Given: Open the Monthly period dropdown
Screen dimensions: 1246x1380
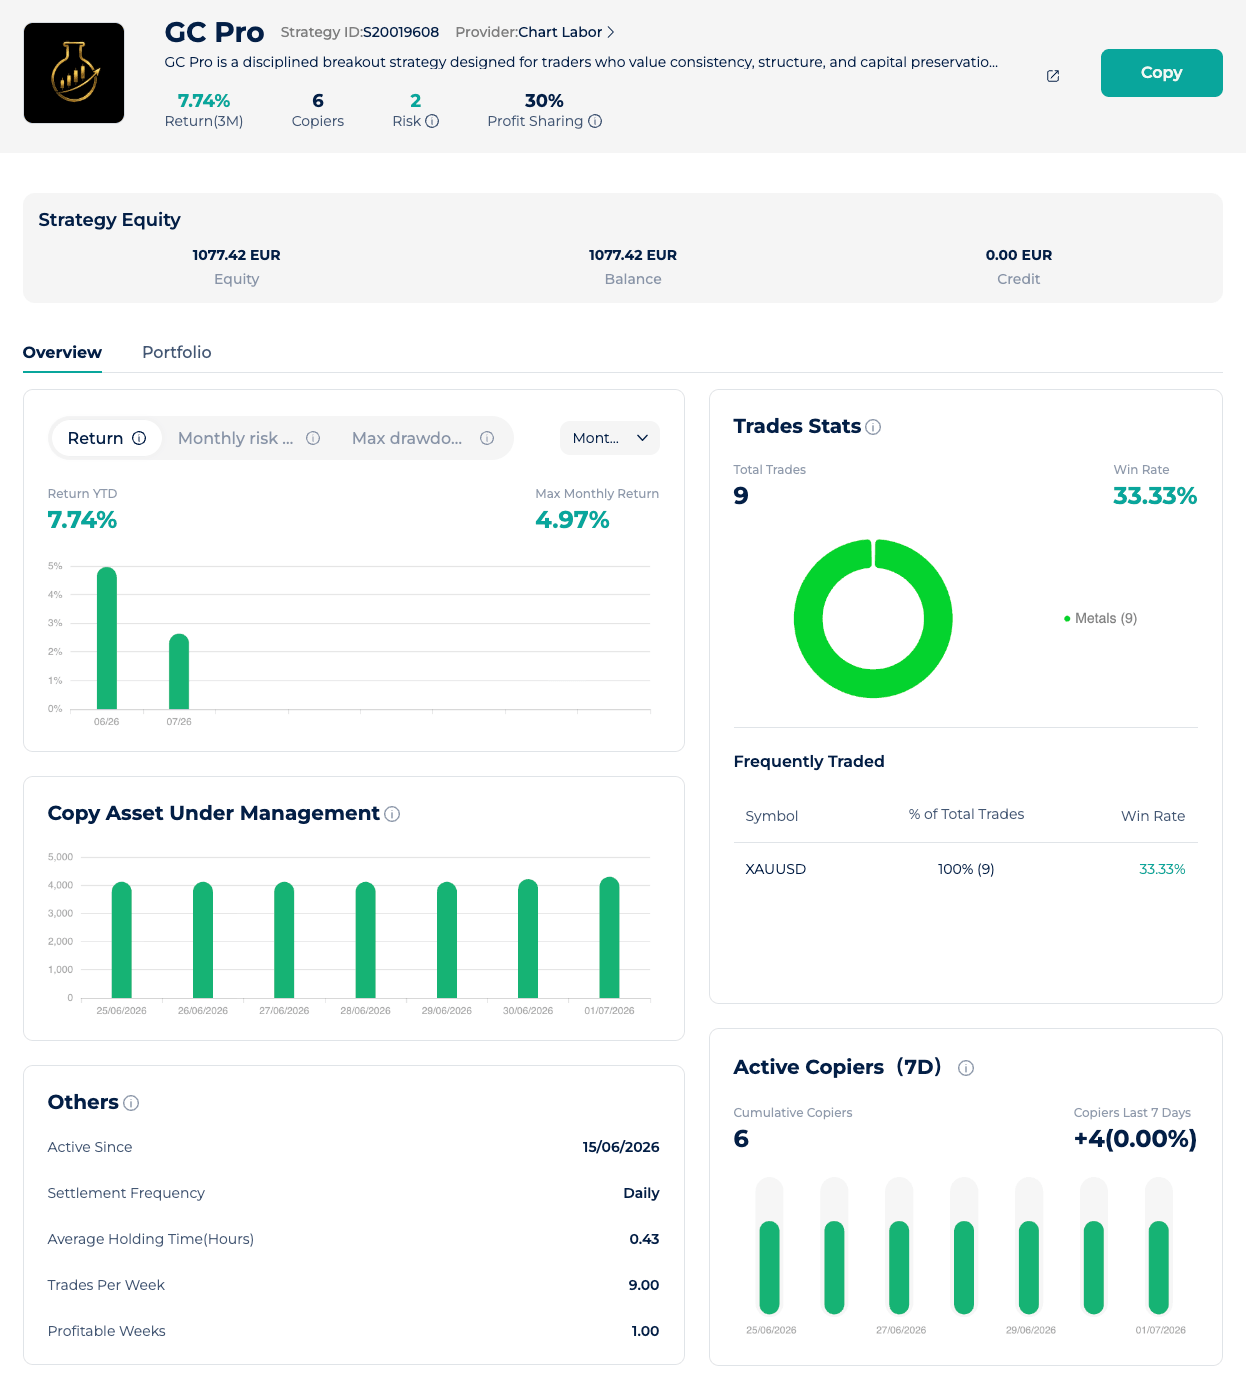Looking at the screenshot, I should (x=610, y=438).
